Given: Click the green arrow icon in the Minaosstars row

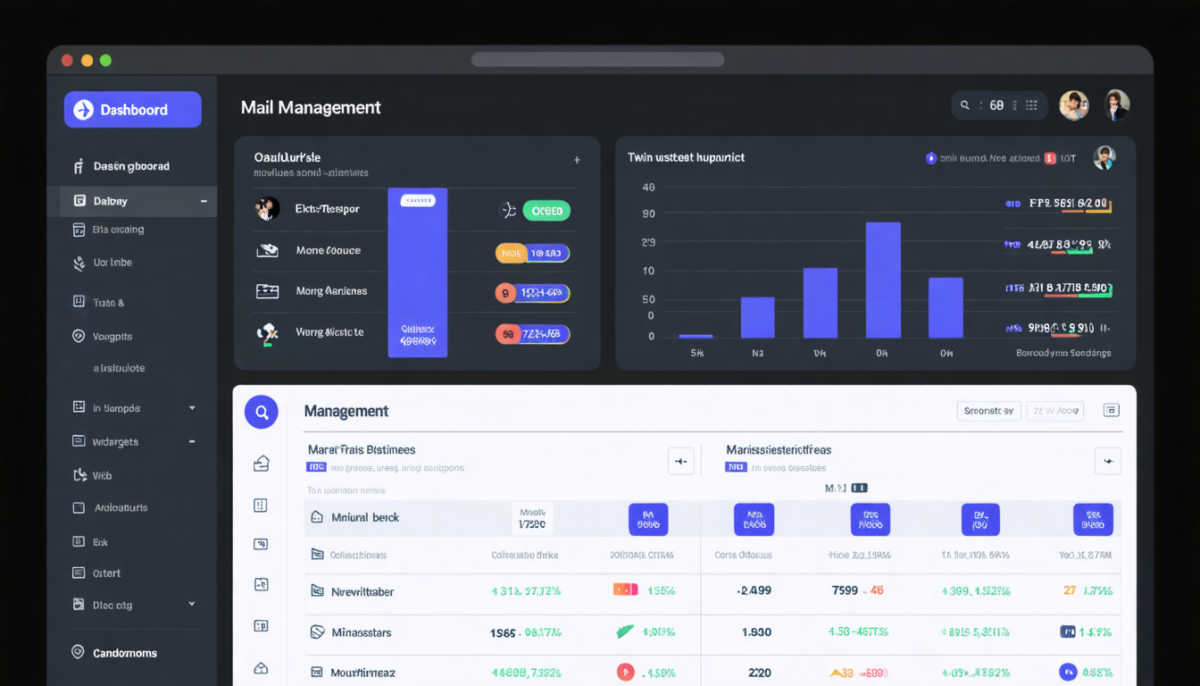Looking at the screenshot, I should (x=625, y=631).
